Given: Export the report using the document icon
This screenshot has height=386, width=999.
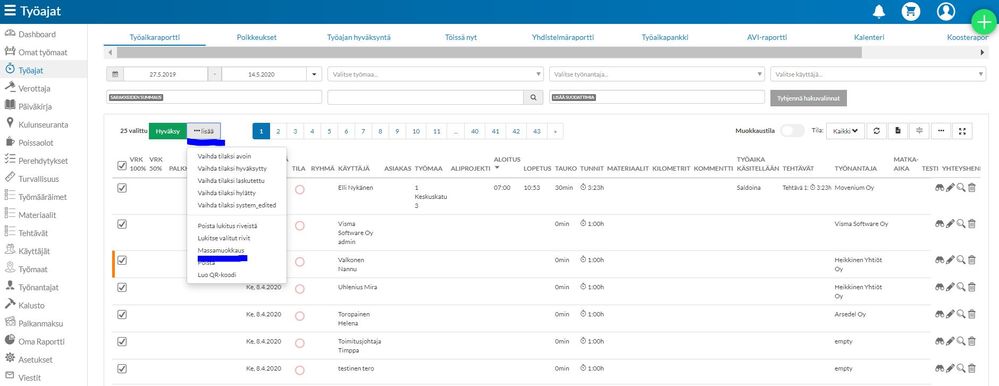Looking at the screenshot, I should click(898, 131).
